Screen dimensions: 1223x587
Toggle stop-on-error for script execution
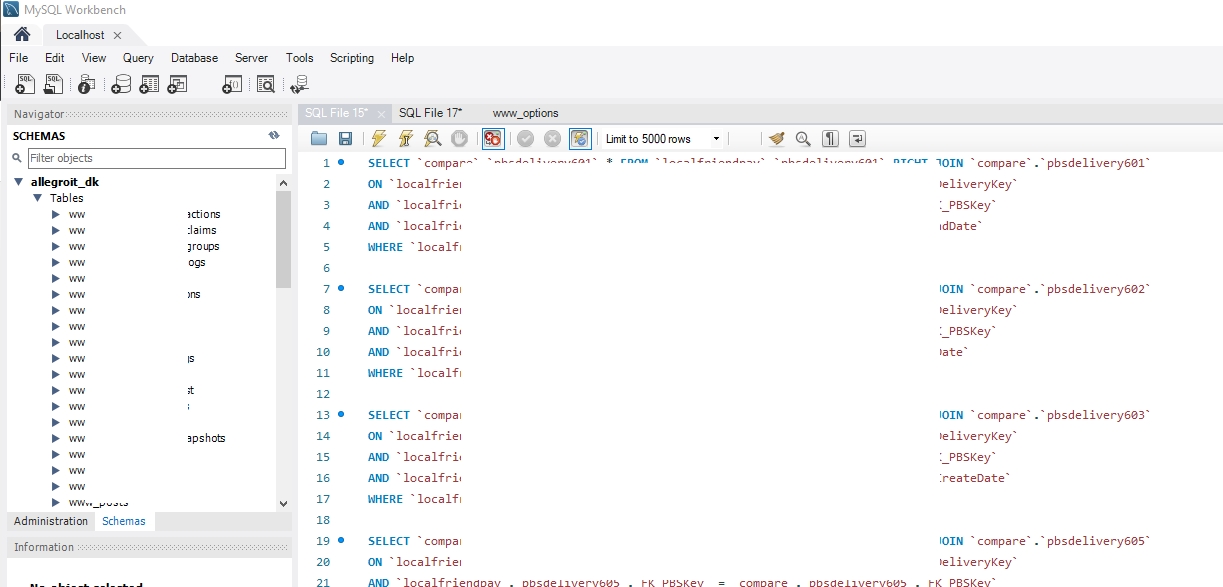click(492, 138)
